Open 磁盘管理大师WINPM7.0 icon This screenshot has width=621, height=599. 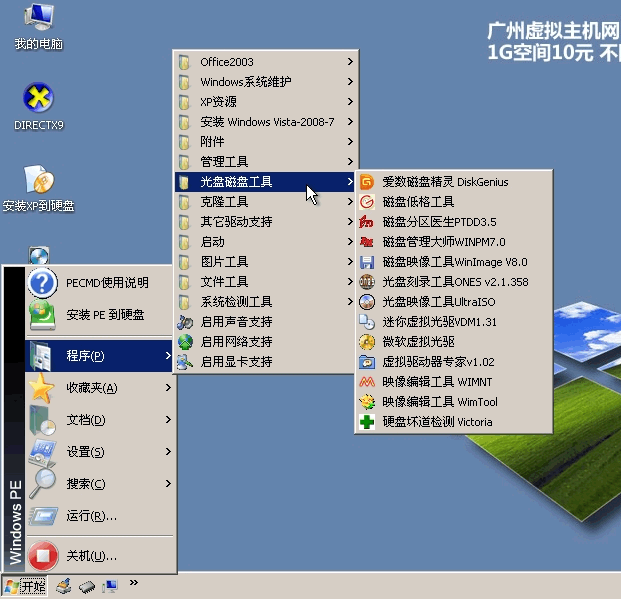tap(367, 242)
